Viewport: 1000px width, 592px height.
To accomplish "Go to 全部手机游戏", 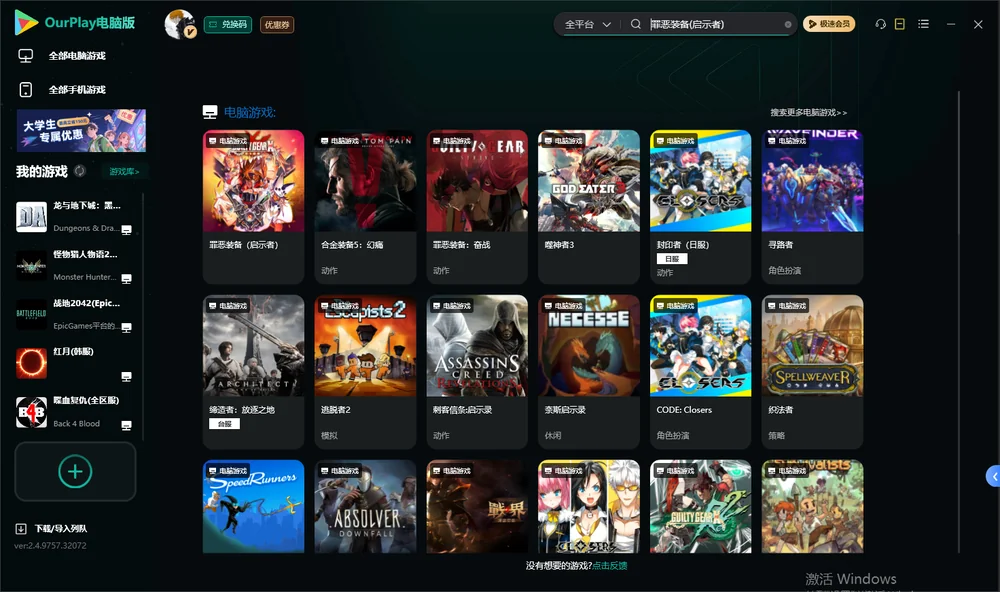I will 62,89.
